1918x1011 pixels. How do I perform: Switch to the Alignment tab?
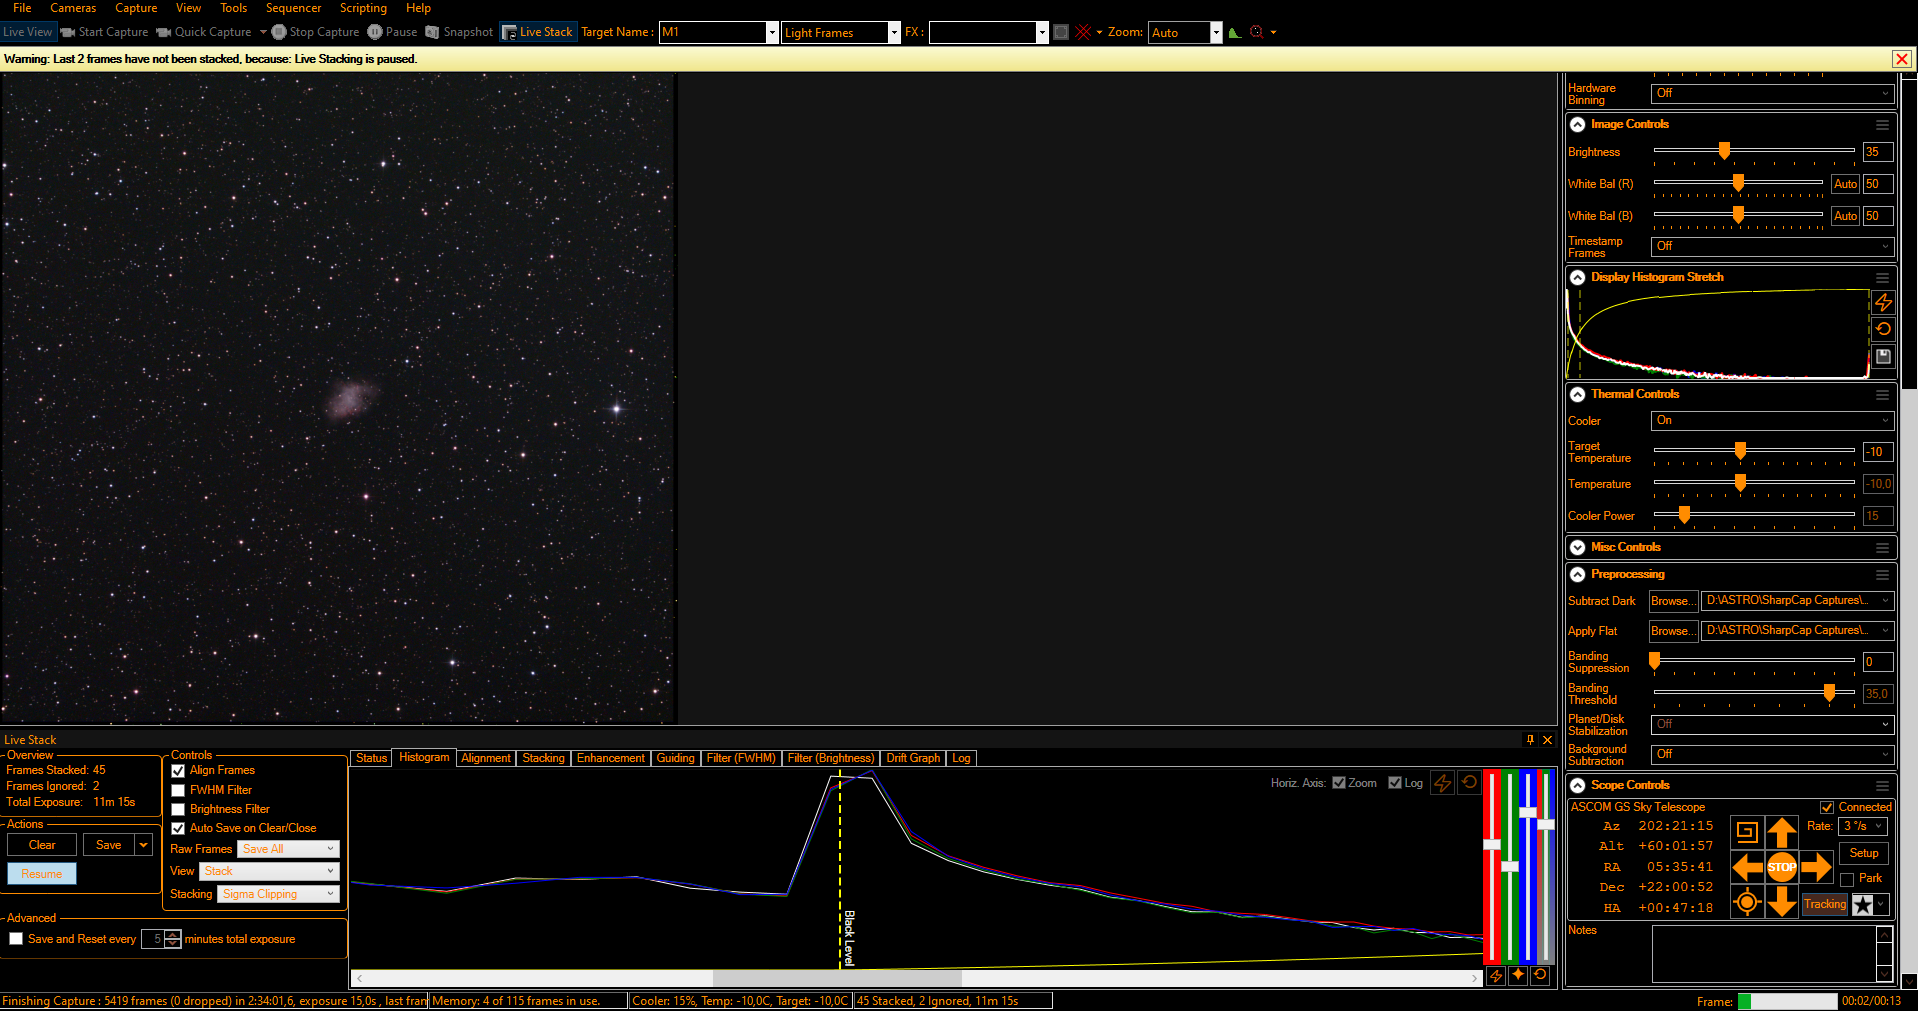click(x=486, y=758)
